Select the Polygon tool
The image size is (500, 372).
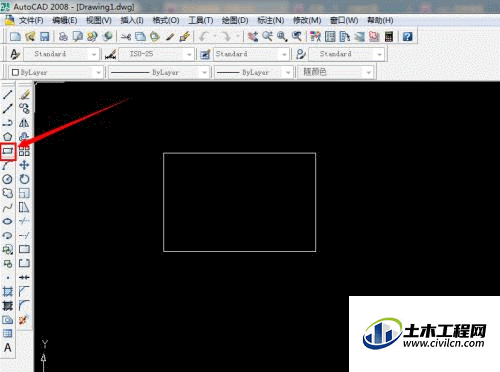(8, 137)
